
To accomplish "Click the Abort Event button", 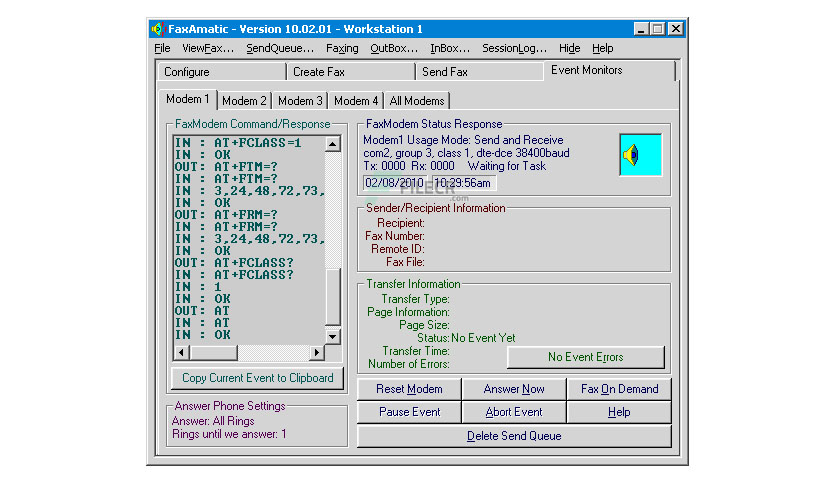I will tap(514, 412).
